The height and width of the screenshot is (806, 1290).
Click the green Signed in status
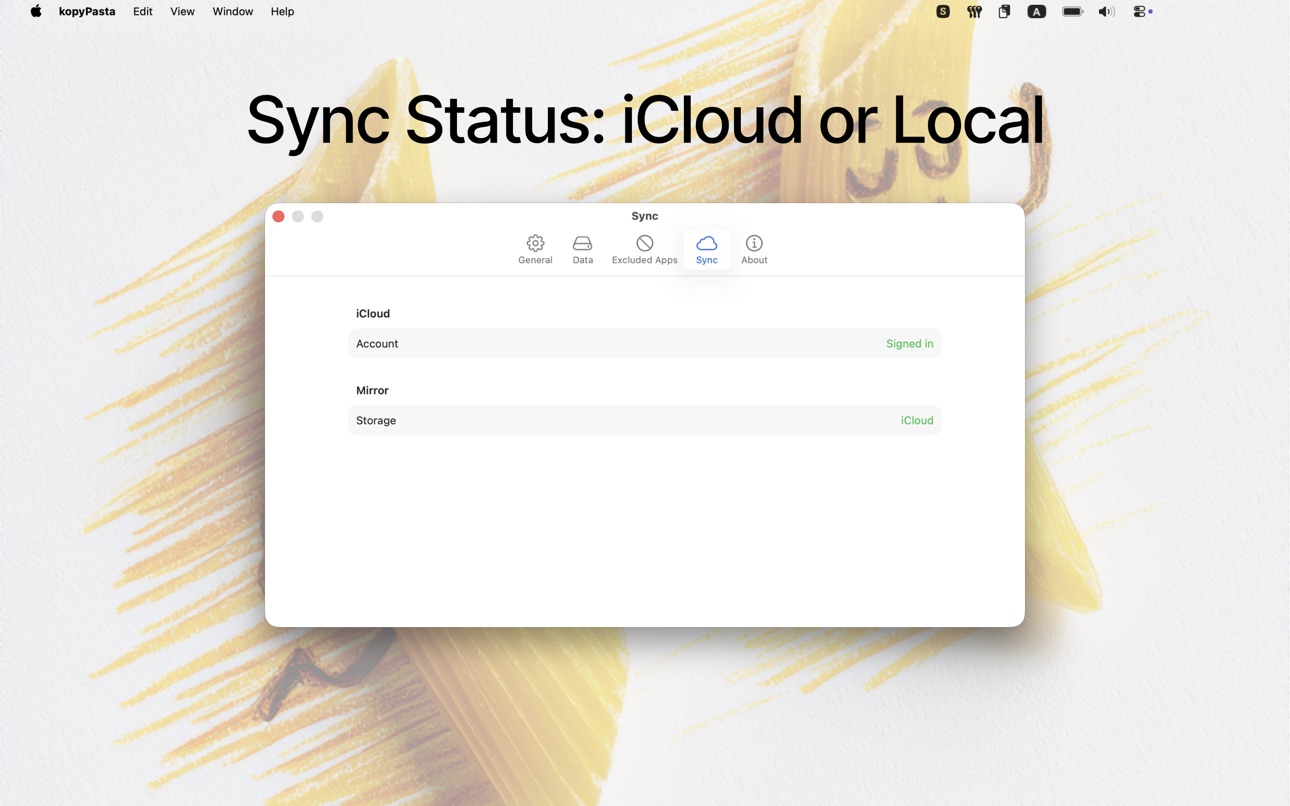909,344
